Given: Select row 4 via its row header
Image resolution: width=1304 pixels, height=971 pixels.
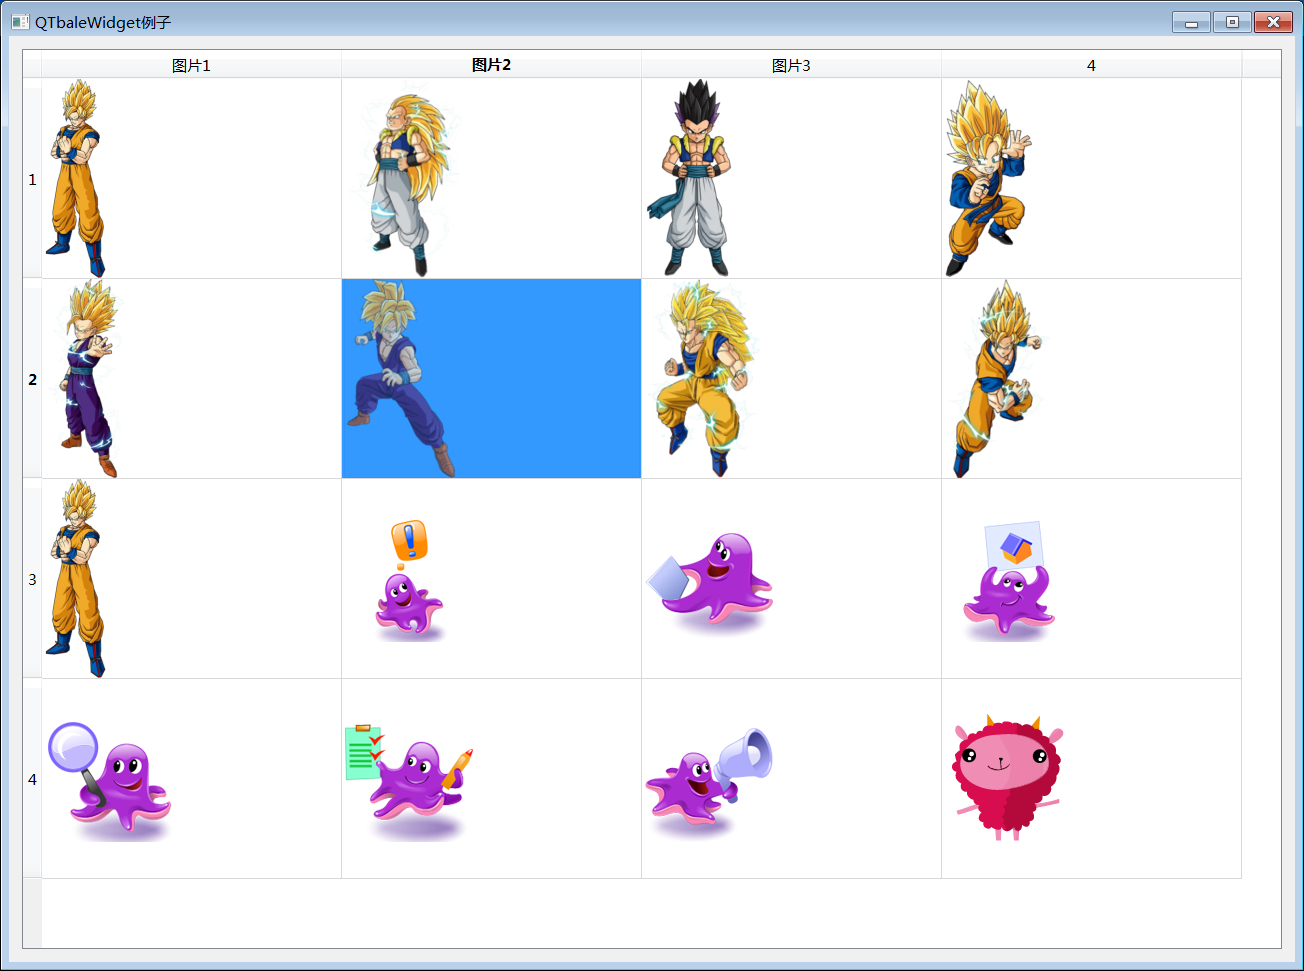Looking at the screenshot, I should click(32, 779).
